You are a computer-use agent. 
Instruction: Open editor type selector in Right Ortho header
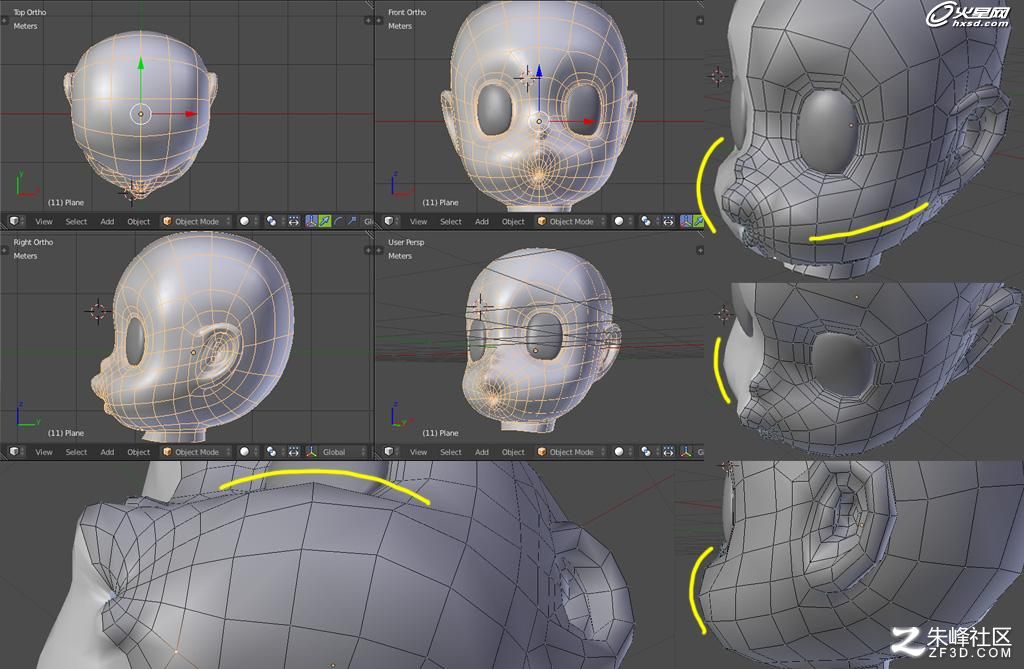pos(16,451)
